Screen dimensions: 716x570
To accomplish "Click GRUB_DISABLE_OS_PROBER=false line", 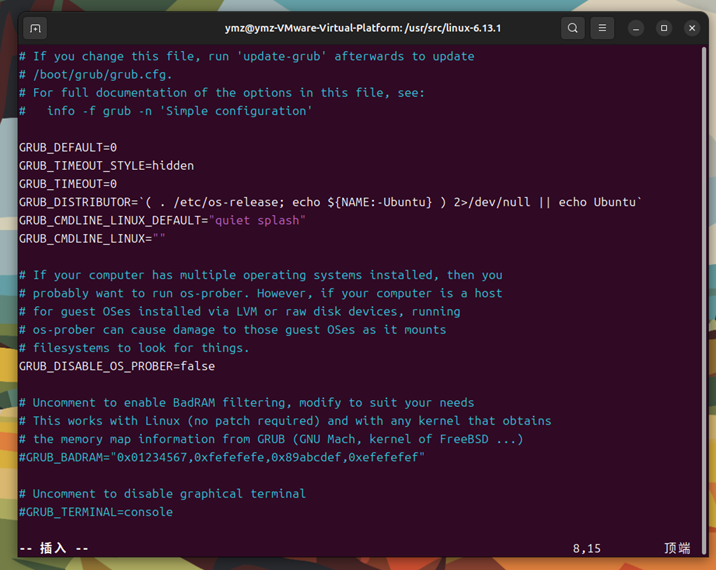I will click(x=117, y=366).
